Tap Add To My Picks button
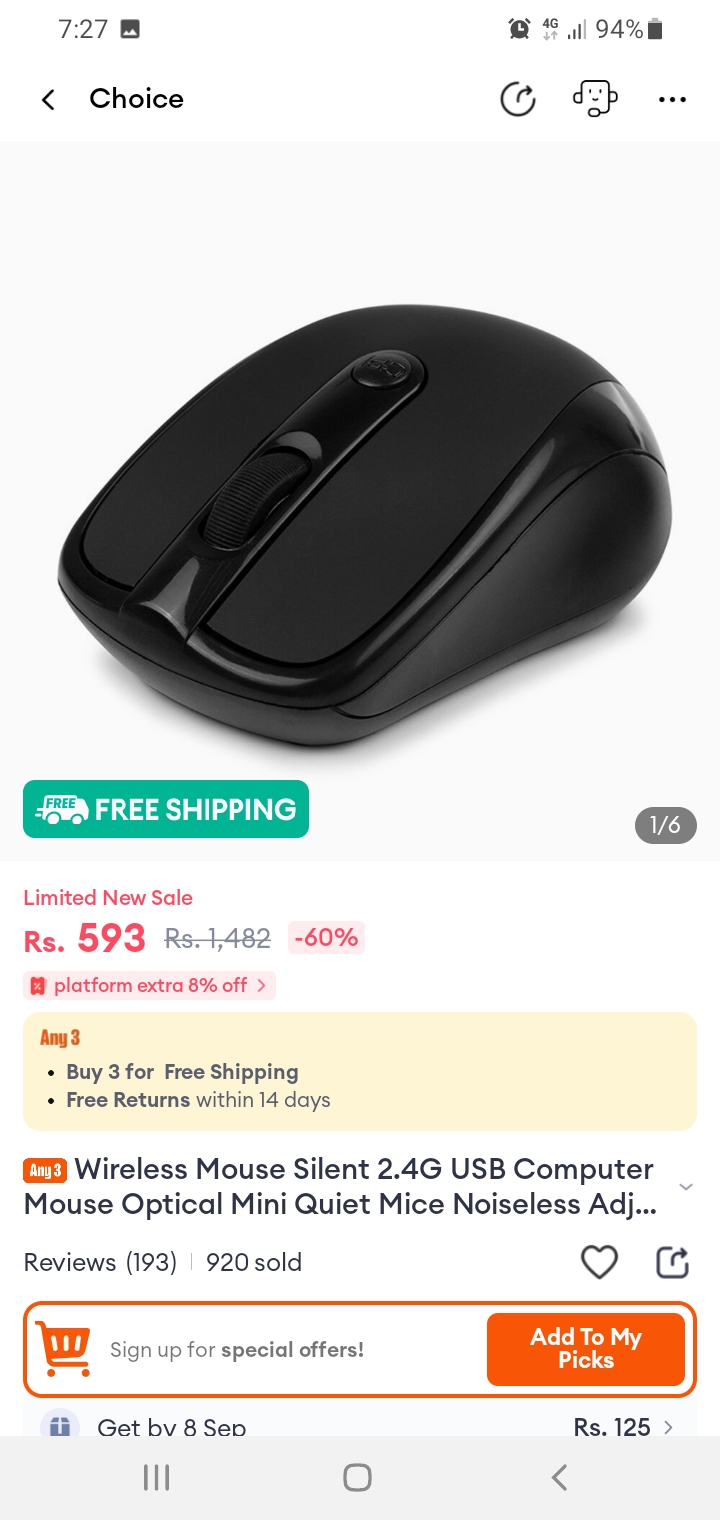Viewport: 720px width, 1520px height. (586, 1349)
